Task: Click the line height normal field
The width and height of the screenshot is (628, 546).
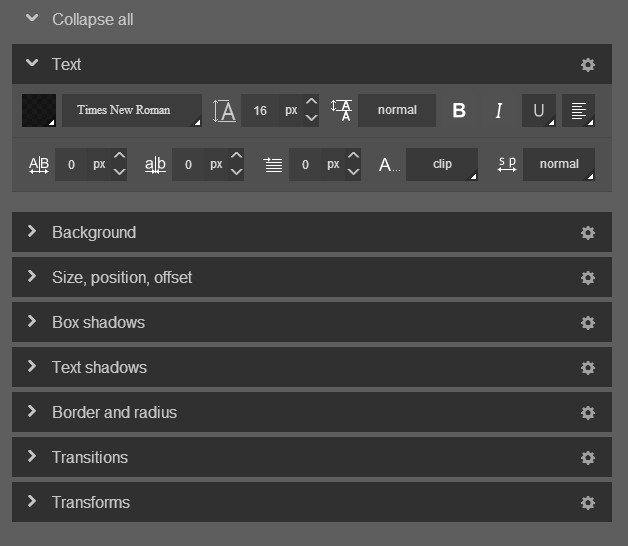Action: coord(397,111)
